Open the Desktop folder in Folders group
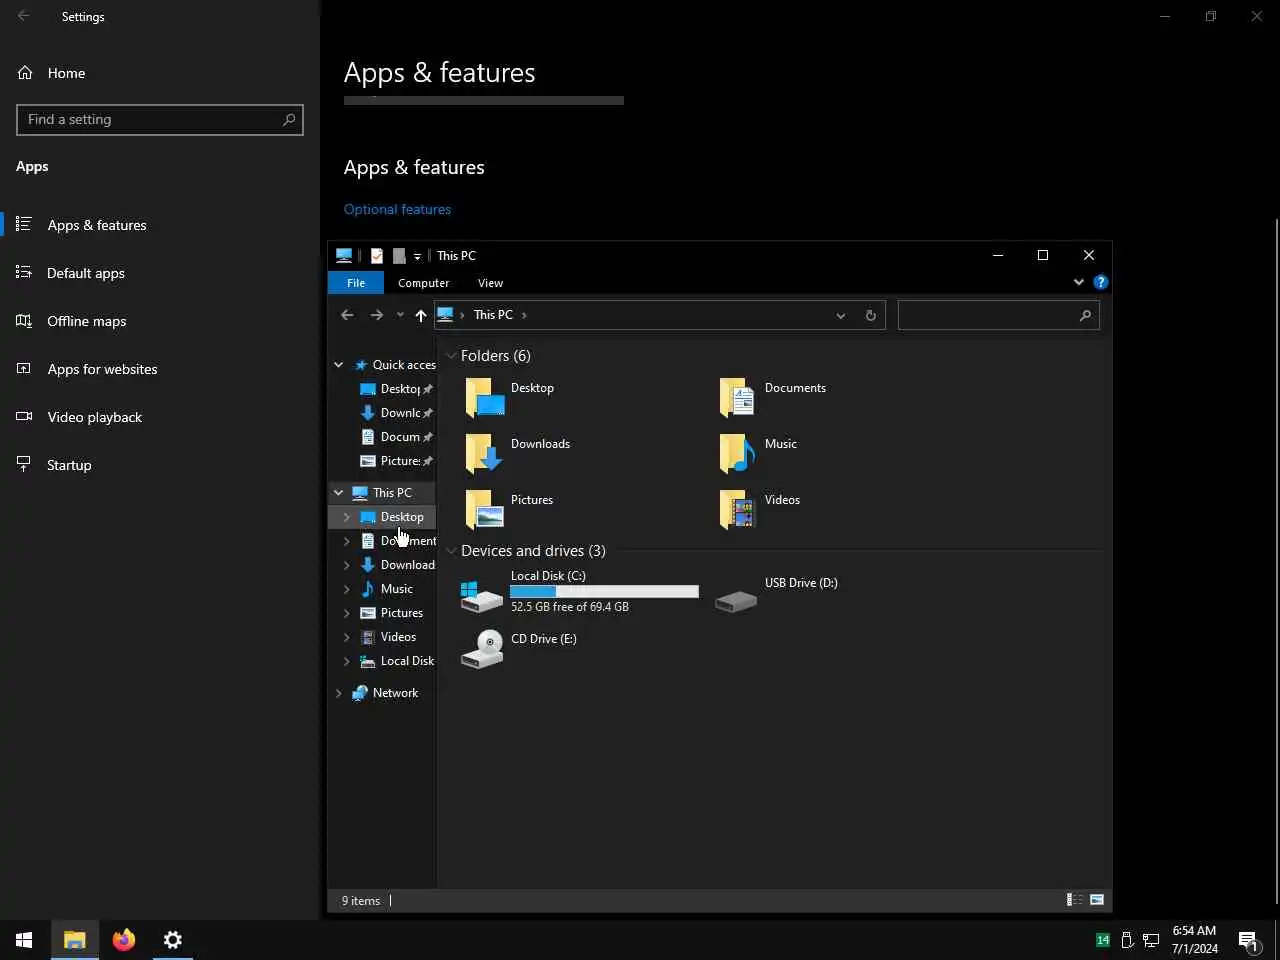This screenshot has width=1280, height=960. click(510, 397)
